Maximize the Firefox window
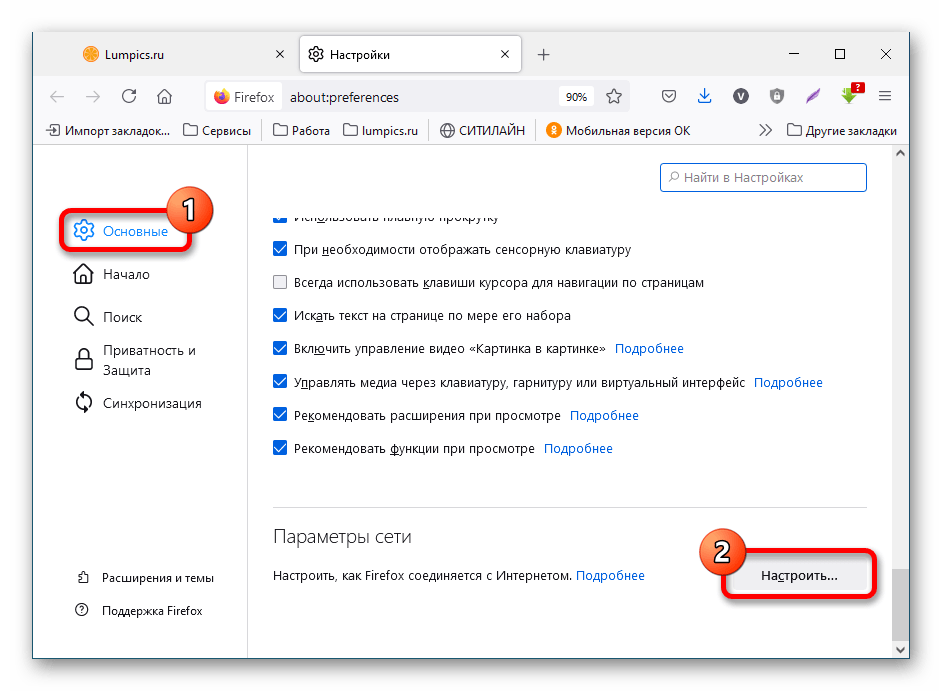Viewport: 942px width, 691px height. click(x=840, y=54)
